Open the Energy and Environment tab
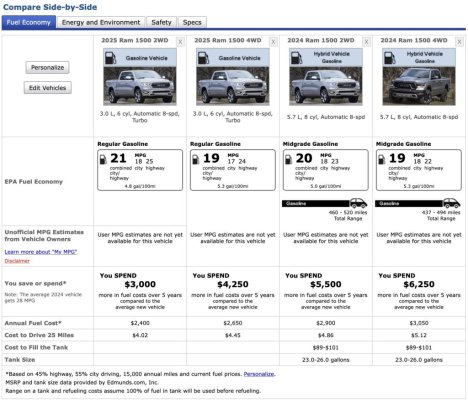The width and height of the screenshot is (468, 400). pos(101,22)
